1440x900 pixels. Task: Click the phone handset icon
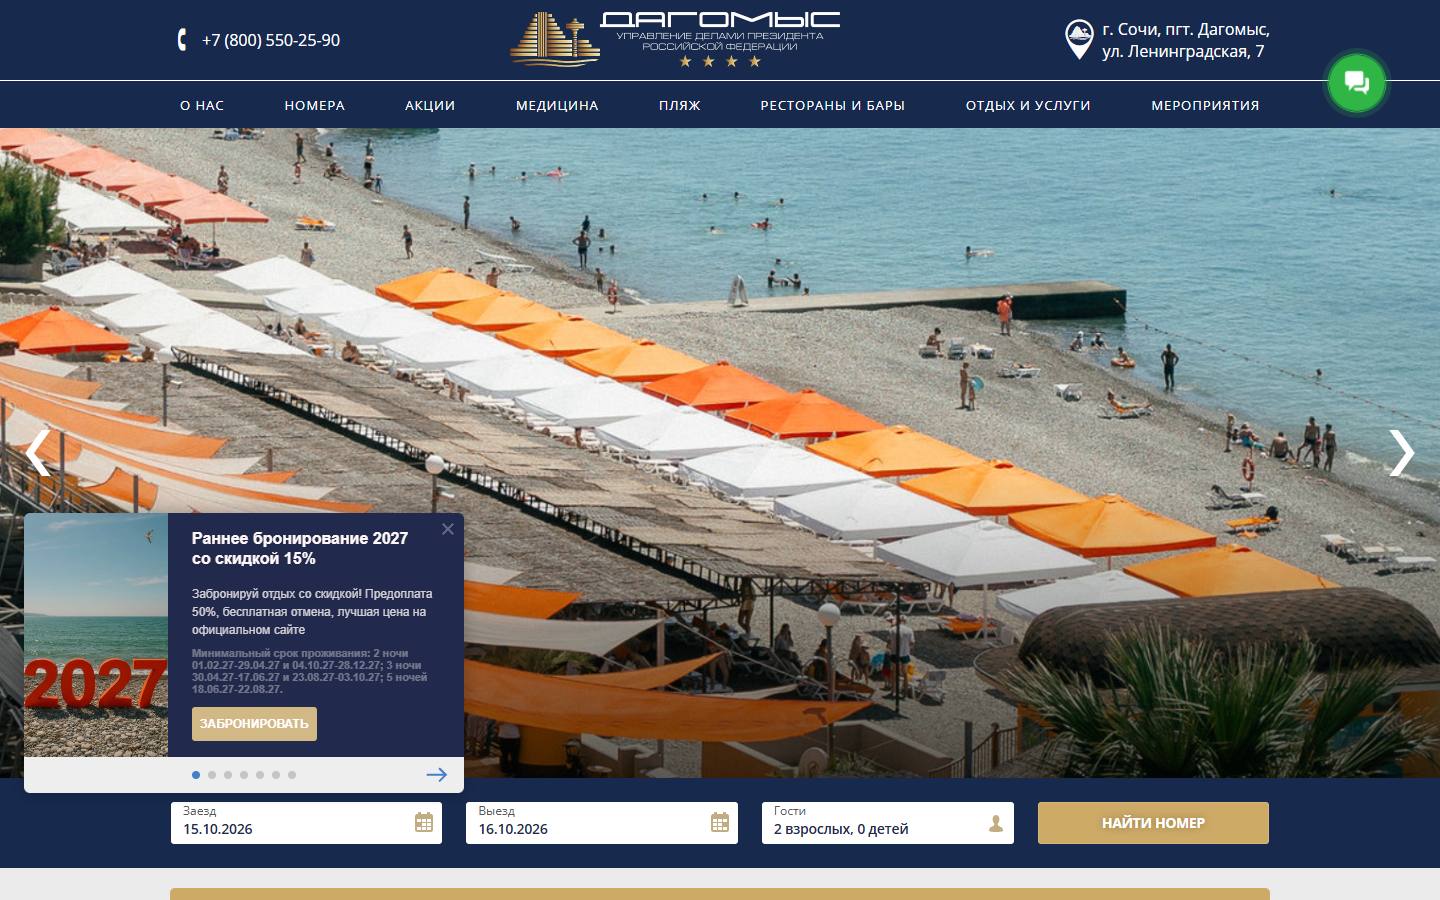tap(182, 40)
